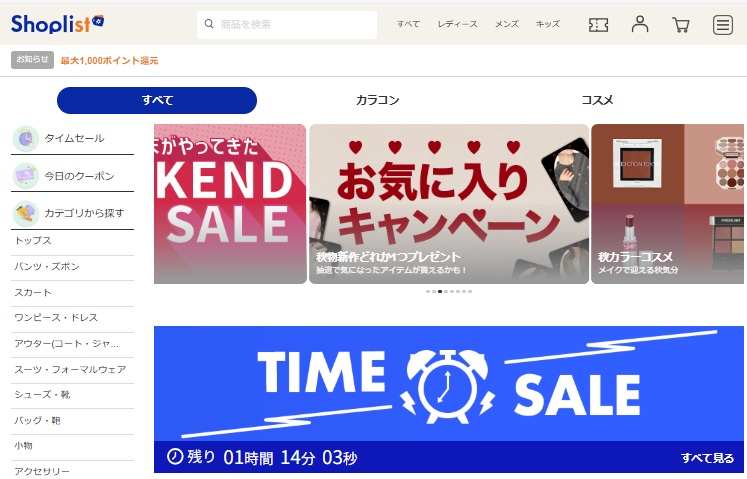This screenshot has width=747, height=479.
Task: Switch to the コスメ tab
Action: click(x=597, y=100)
